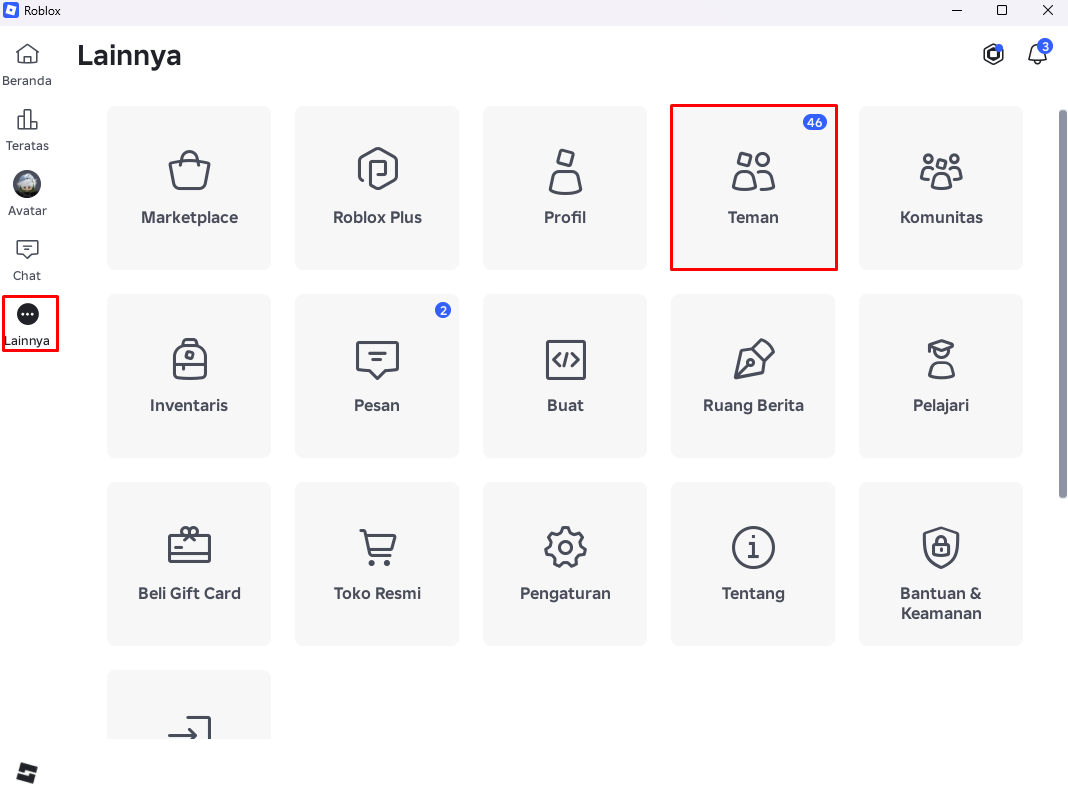Open the Beli Gift Card tile
Screen dimensions: 1068x798
point(189,564)
